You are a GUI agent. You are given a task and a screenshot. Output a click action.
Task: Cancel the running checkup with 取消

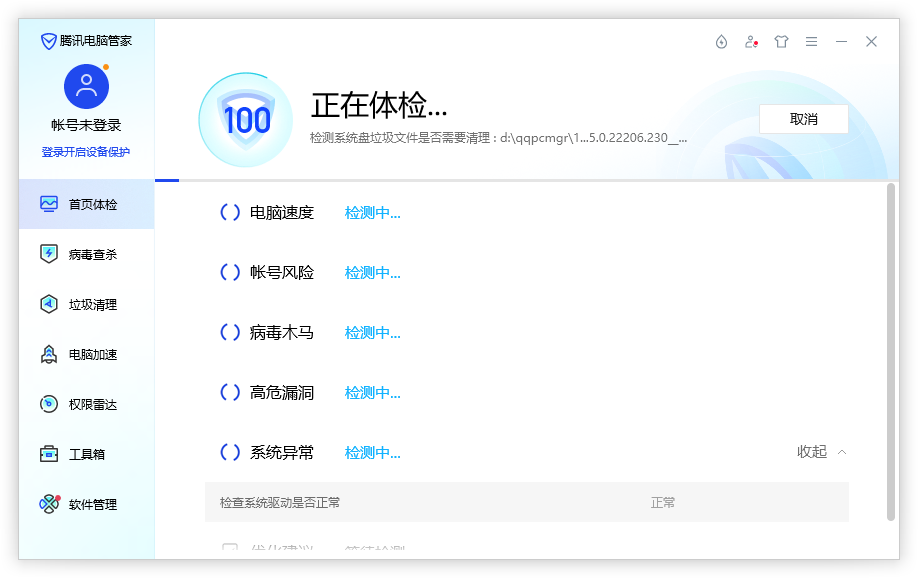pos(803,118)
